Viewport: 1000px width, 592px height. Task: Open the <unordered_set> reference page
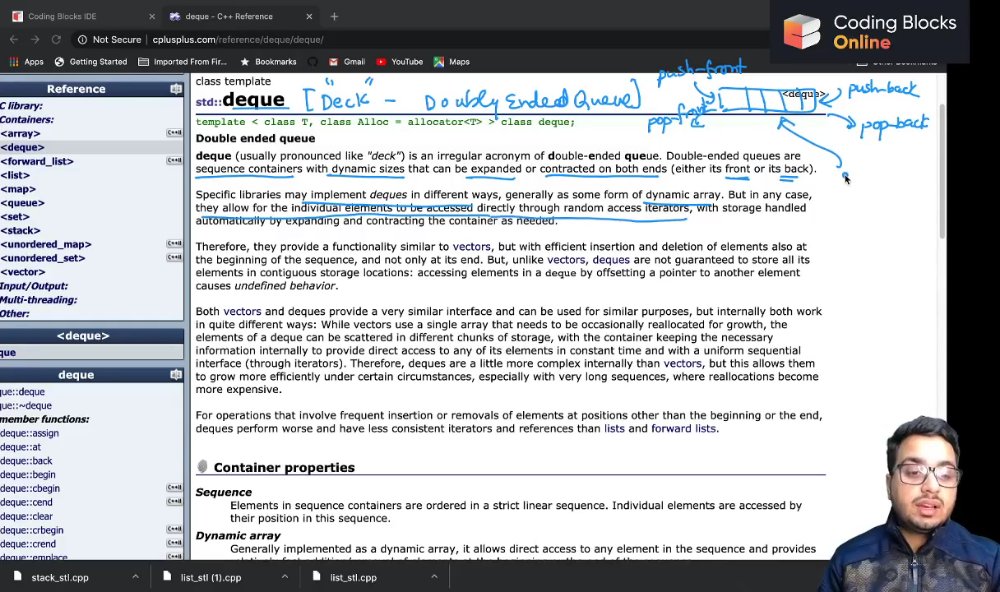[43, 258]
